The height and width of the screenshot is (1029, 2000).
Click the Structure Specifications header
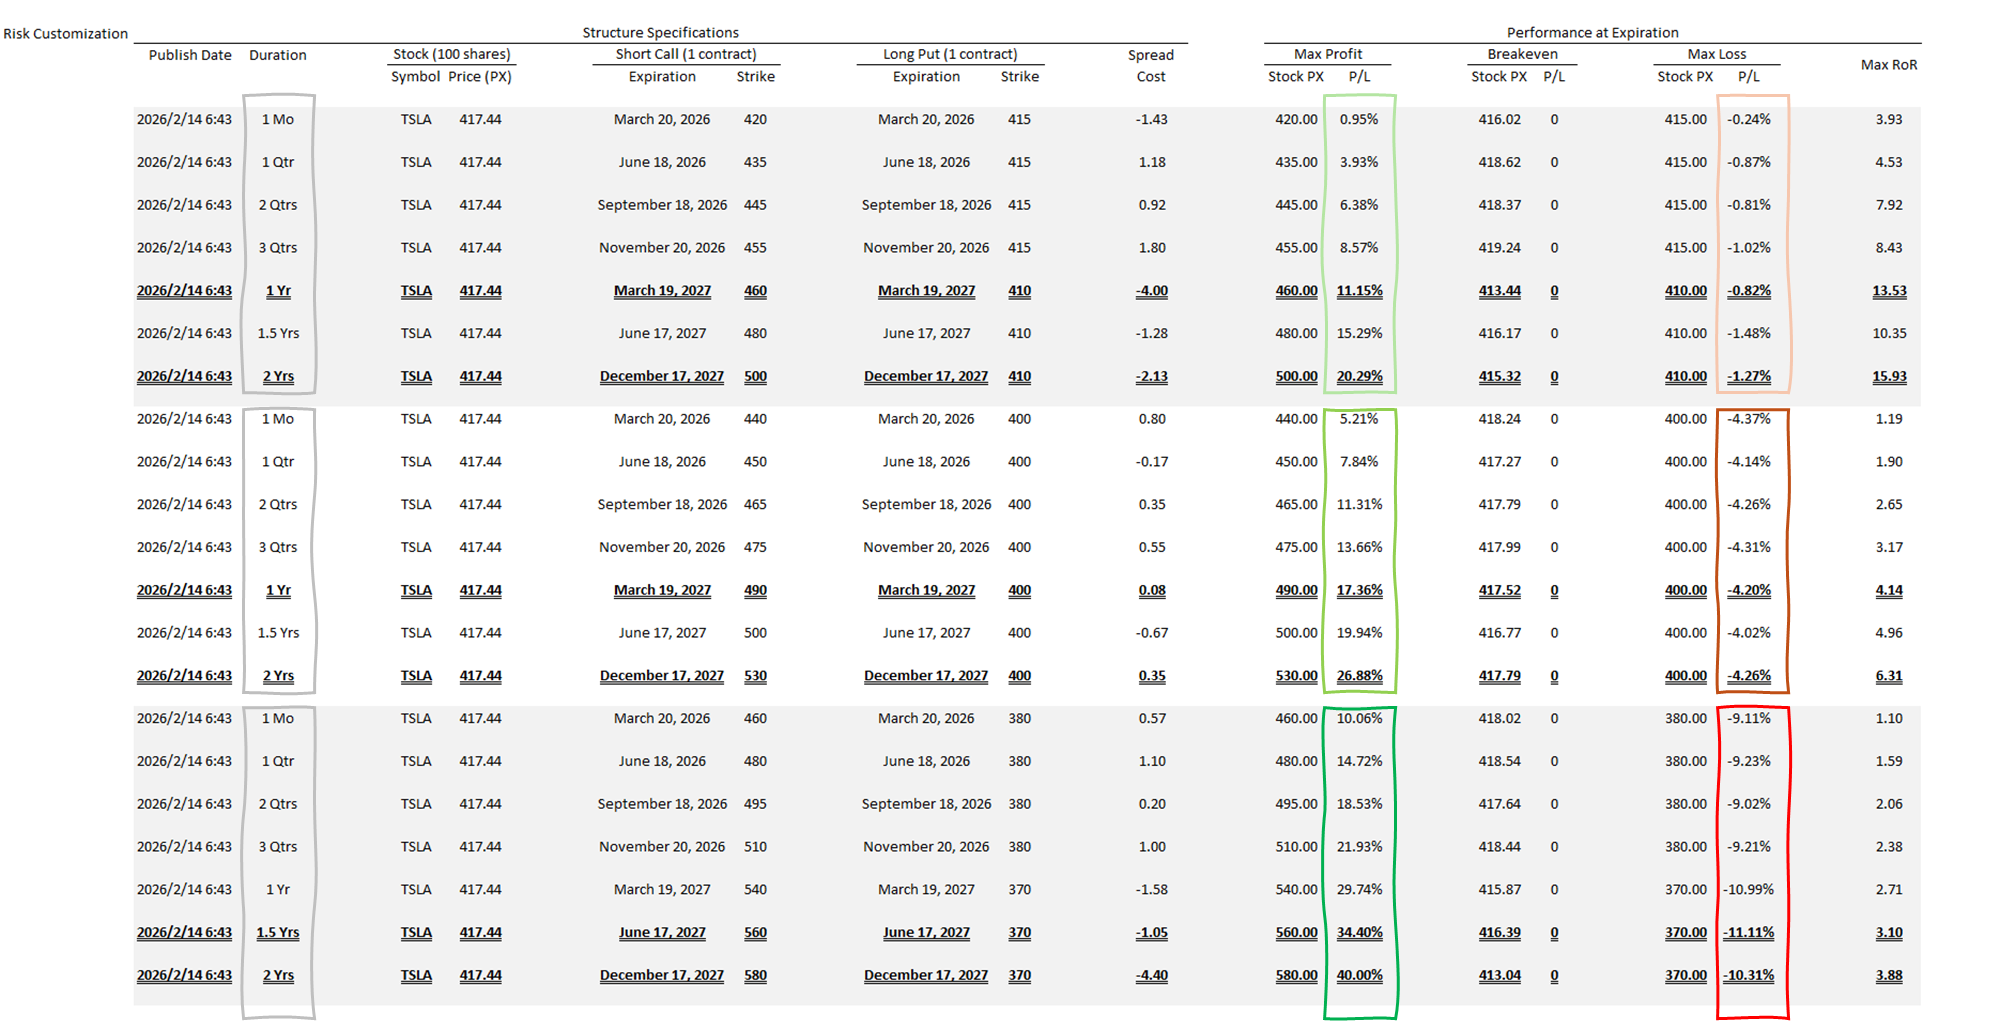[660, 33]
